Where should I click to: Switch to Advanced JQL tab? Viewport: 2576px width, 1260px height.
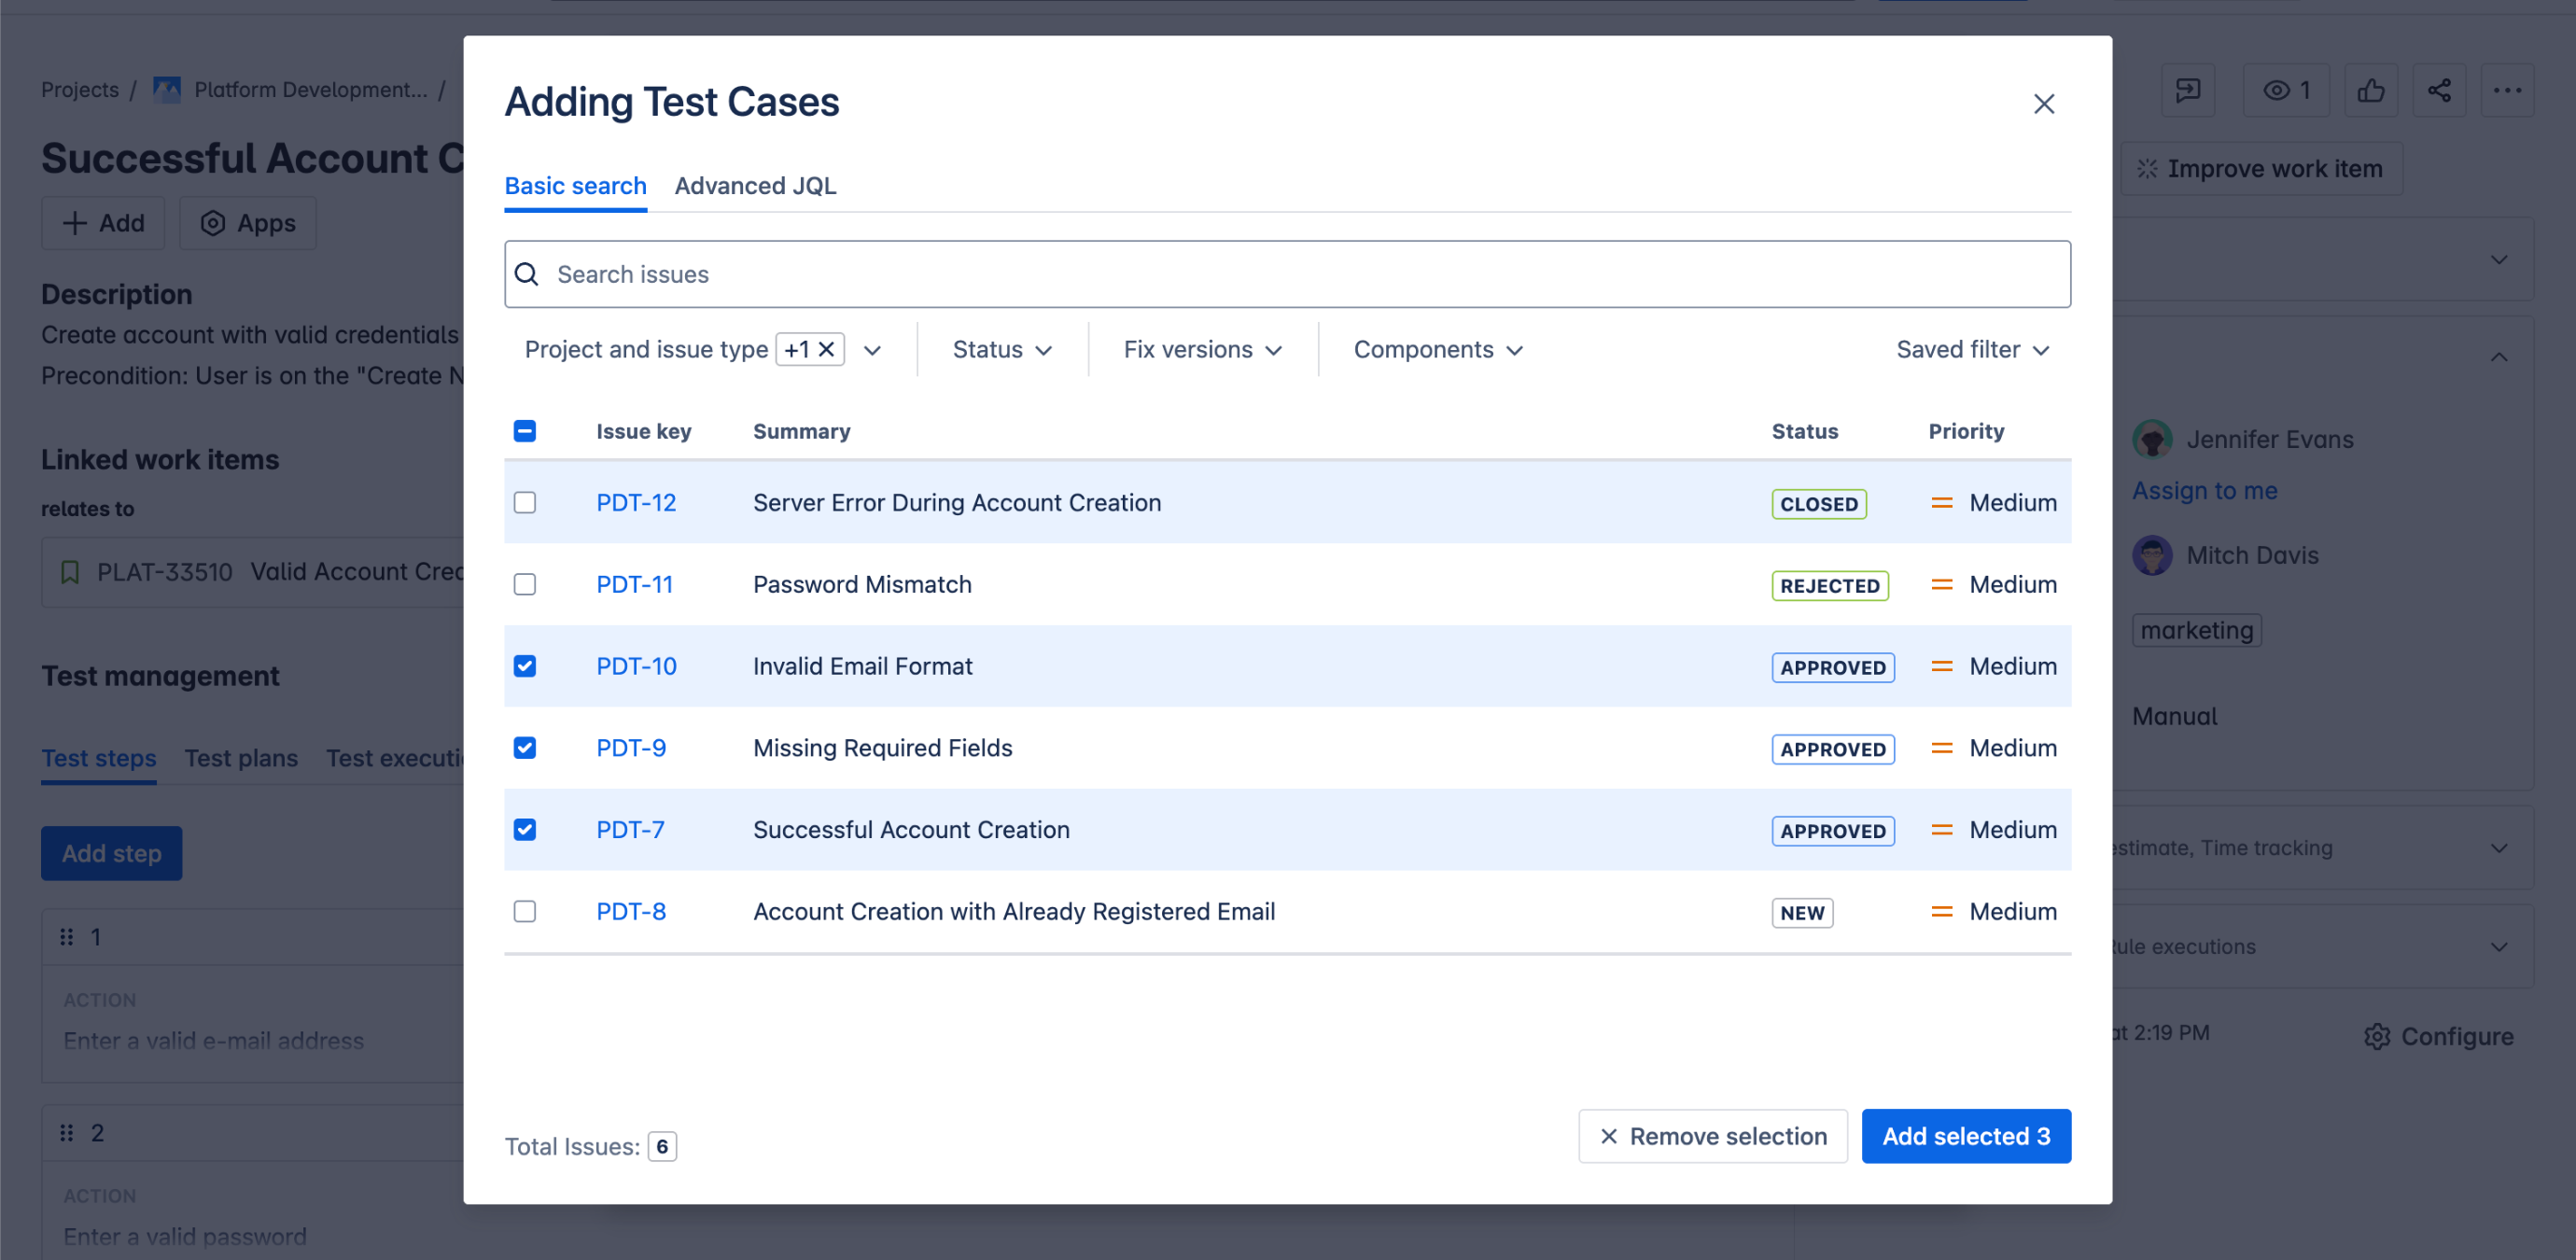(755, 186)
